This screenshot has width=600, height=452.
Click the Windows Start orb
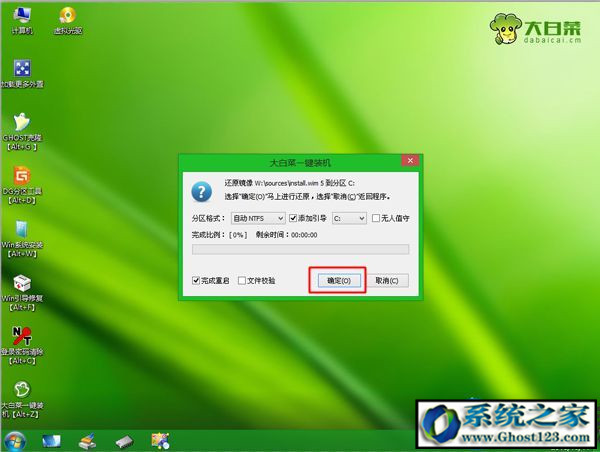coord(16,440)
